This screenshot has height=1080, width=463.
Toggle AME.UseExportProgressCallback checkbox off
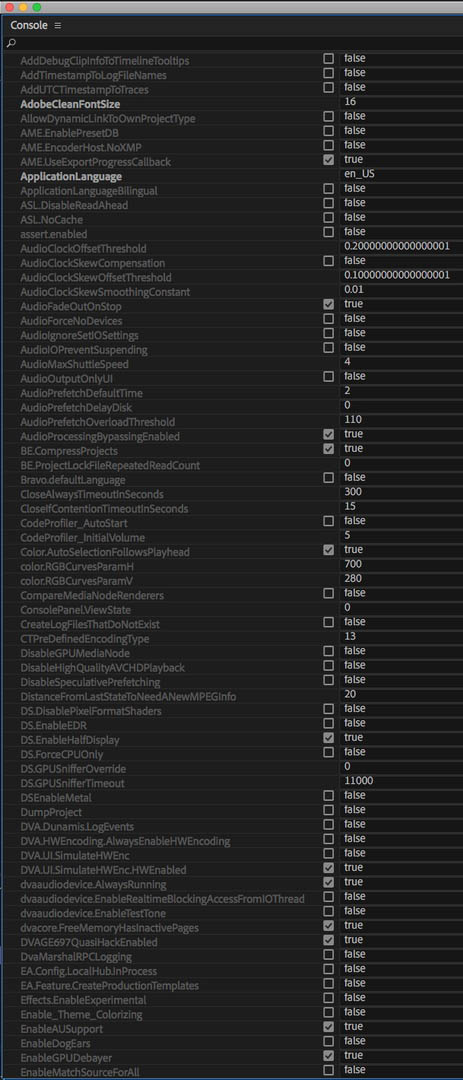pyautogui.click(x=329, y=160)
